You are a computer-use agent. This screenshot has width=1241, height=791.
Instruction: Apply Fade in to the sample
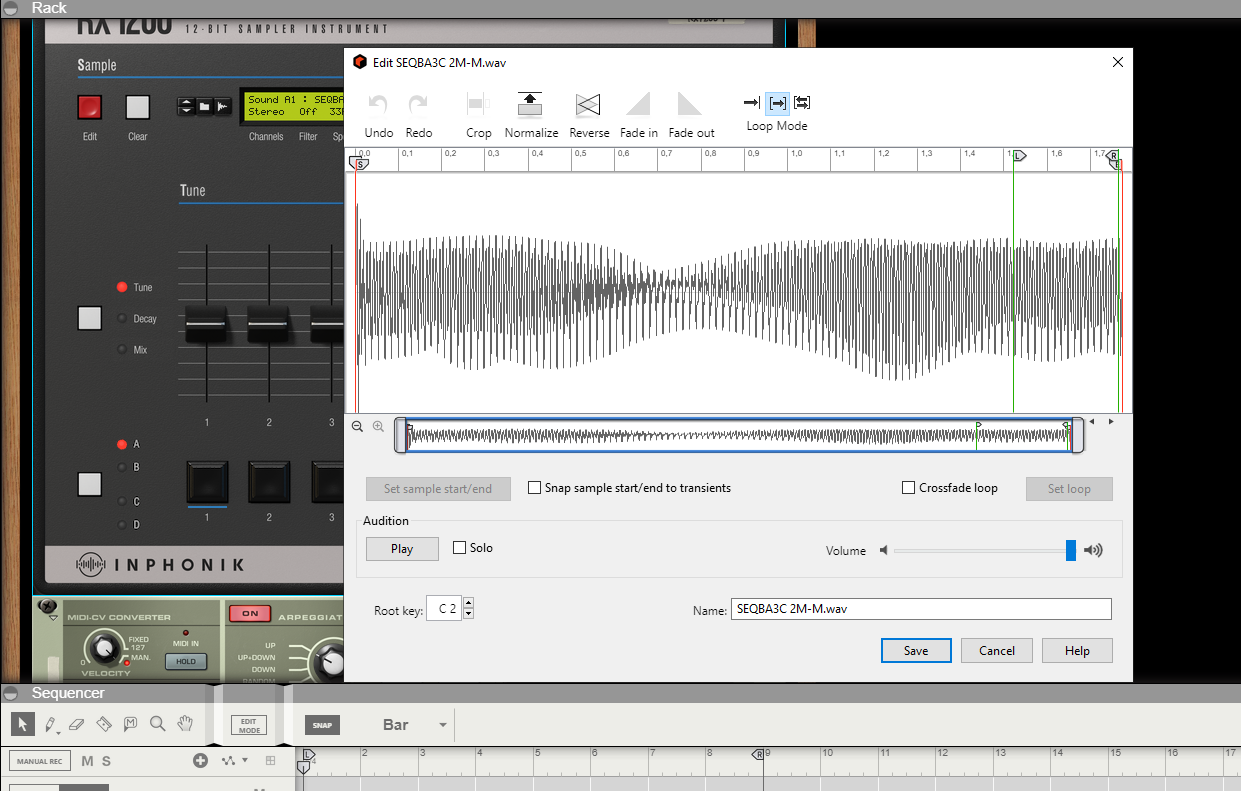click(x=638, y=104)
